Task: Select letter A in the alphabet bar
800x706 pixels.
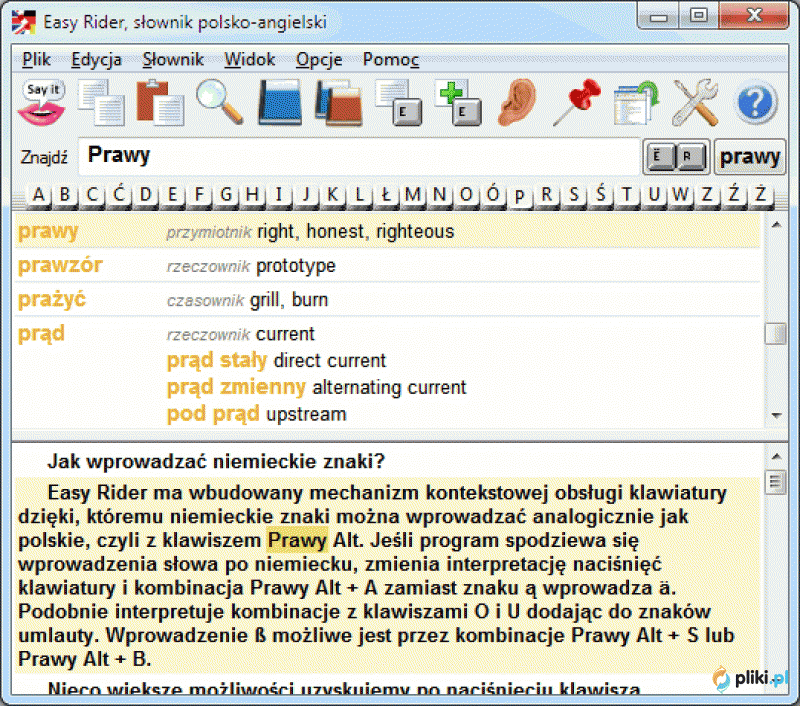Action: pyautogui.click(x=38, y=195)
